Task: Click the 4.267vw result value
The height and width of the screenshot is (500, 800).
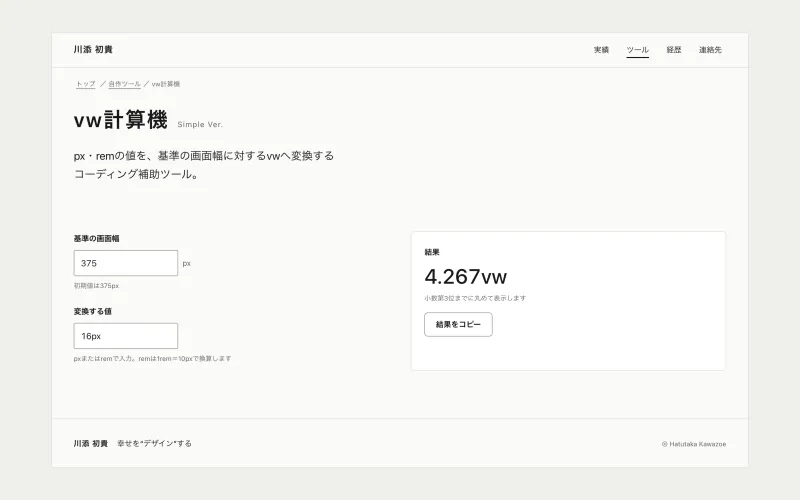Action: 465,277
